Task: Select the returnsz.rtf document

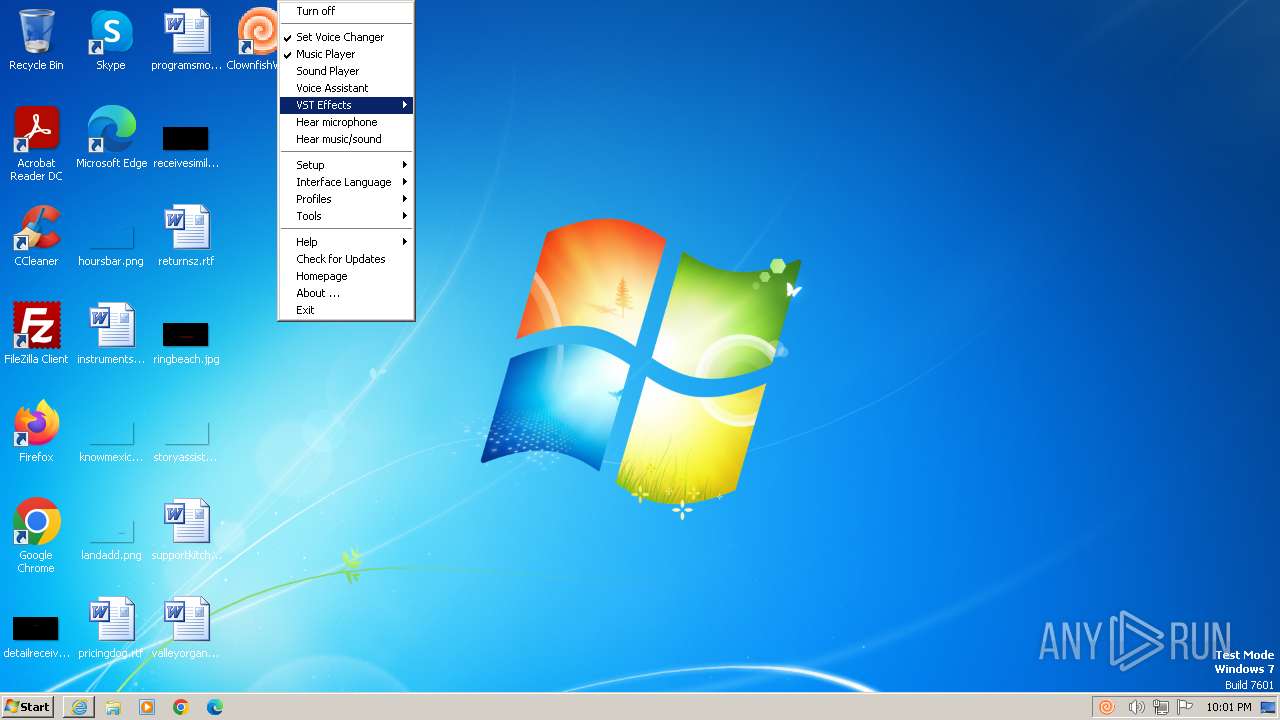Action: click(x=186, y=236)
